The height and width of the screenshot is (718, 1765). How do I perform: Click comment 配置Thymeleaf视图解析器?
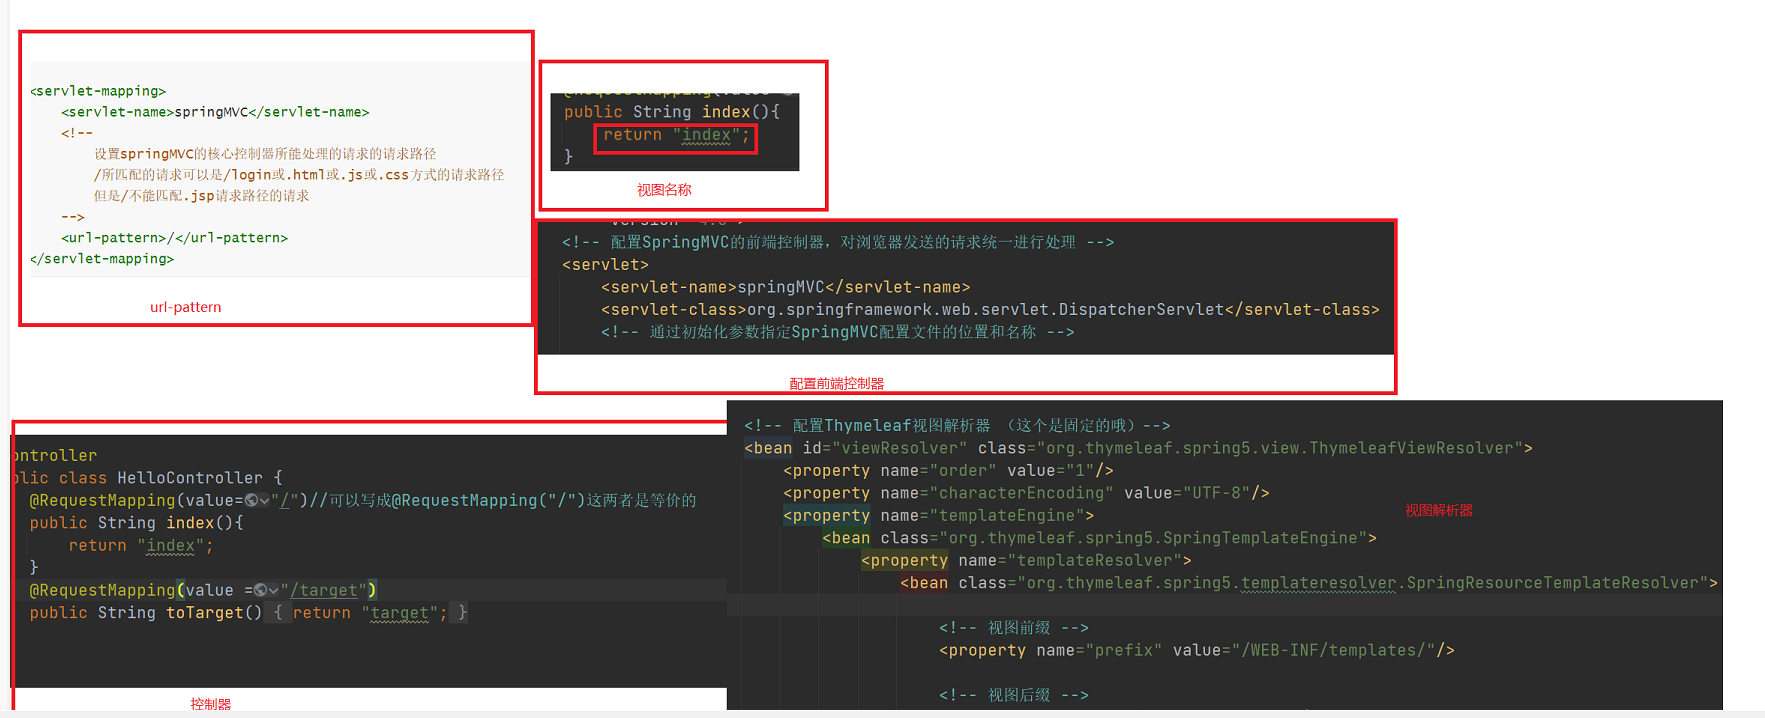tap(957, 426)
